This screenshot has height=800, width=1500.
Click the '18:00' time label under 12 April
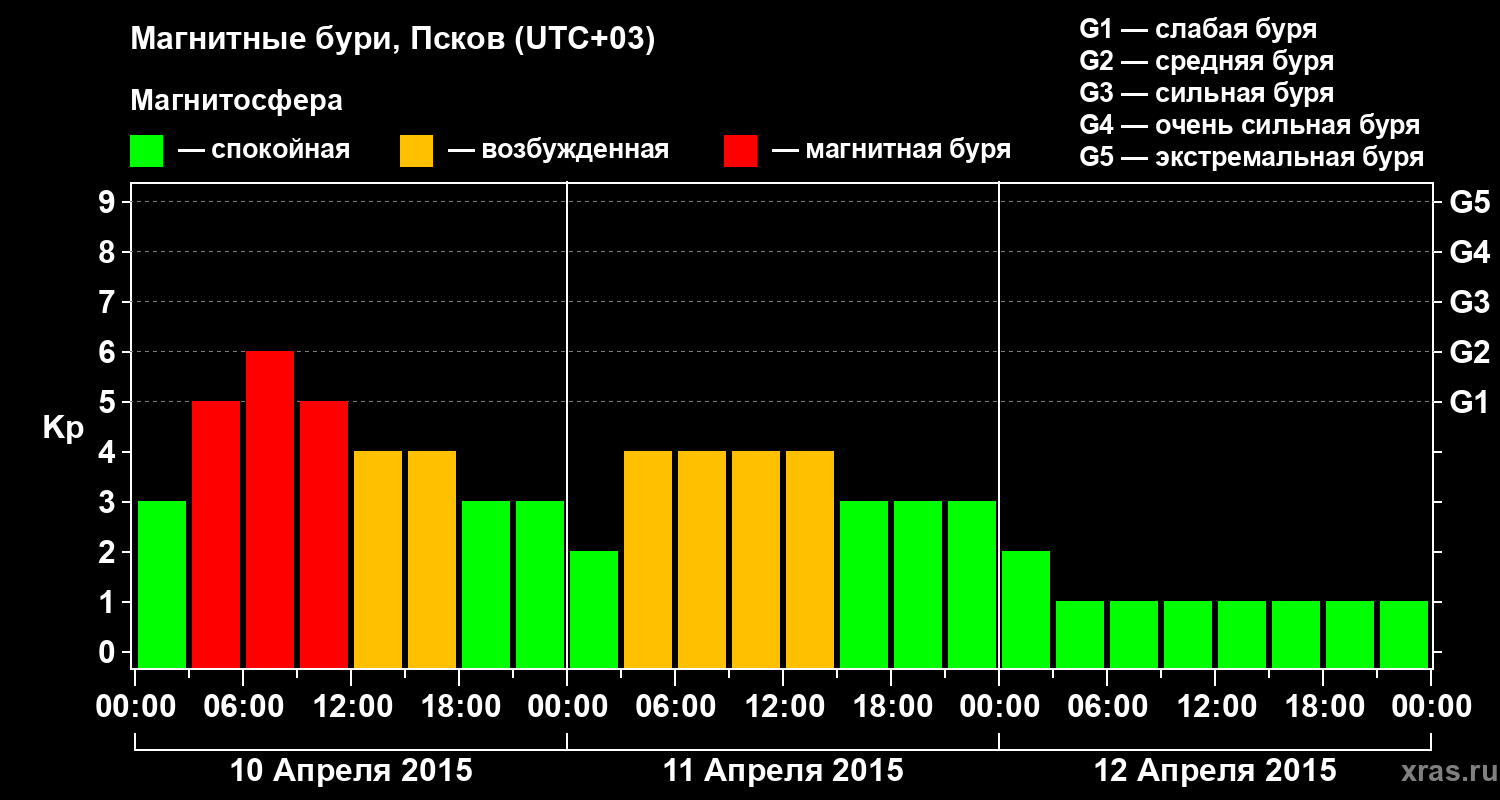tap(1323, 707)
